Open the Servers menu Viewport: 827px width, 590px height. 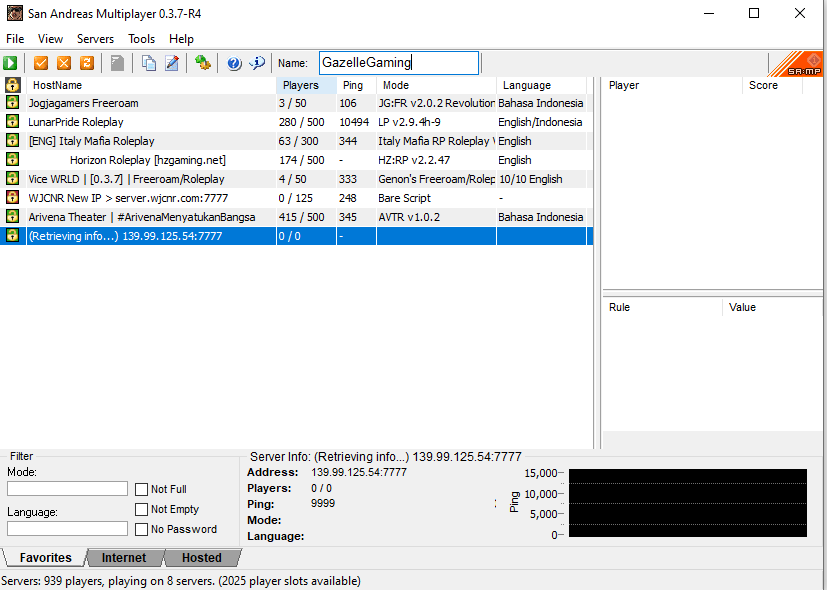[x=95, y=39]
